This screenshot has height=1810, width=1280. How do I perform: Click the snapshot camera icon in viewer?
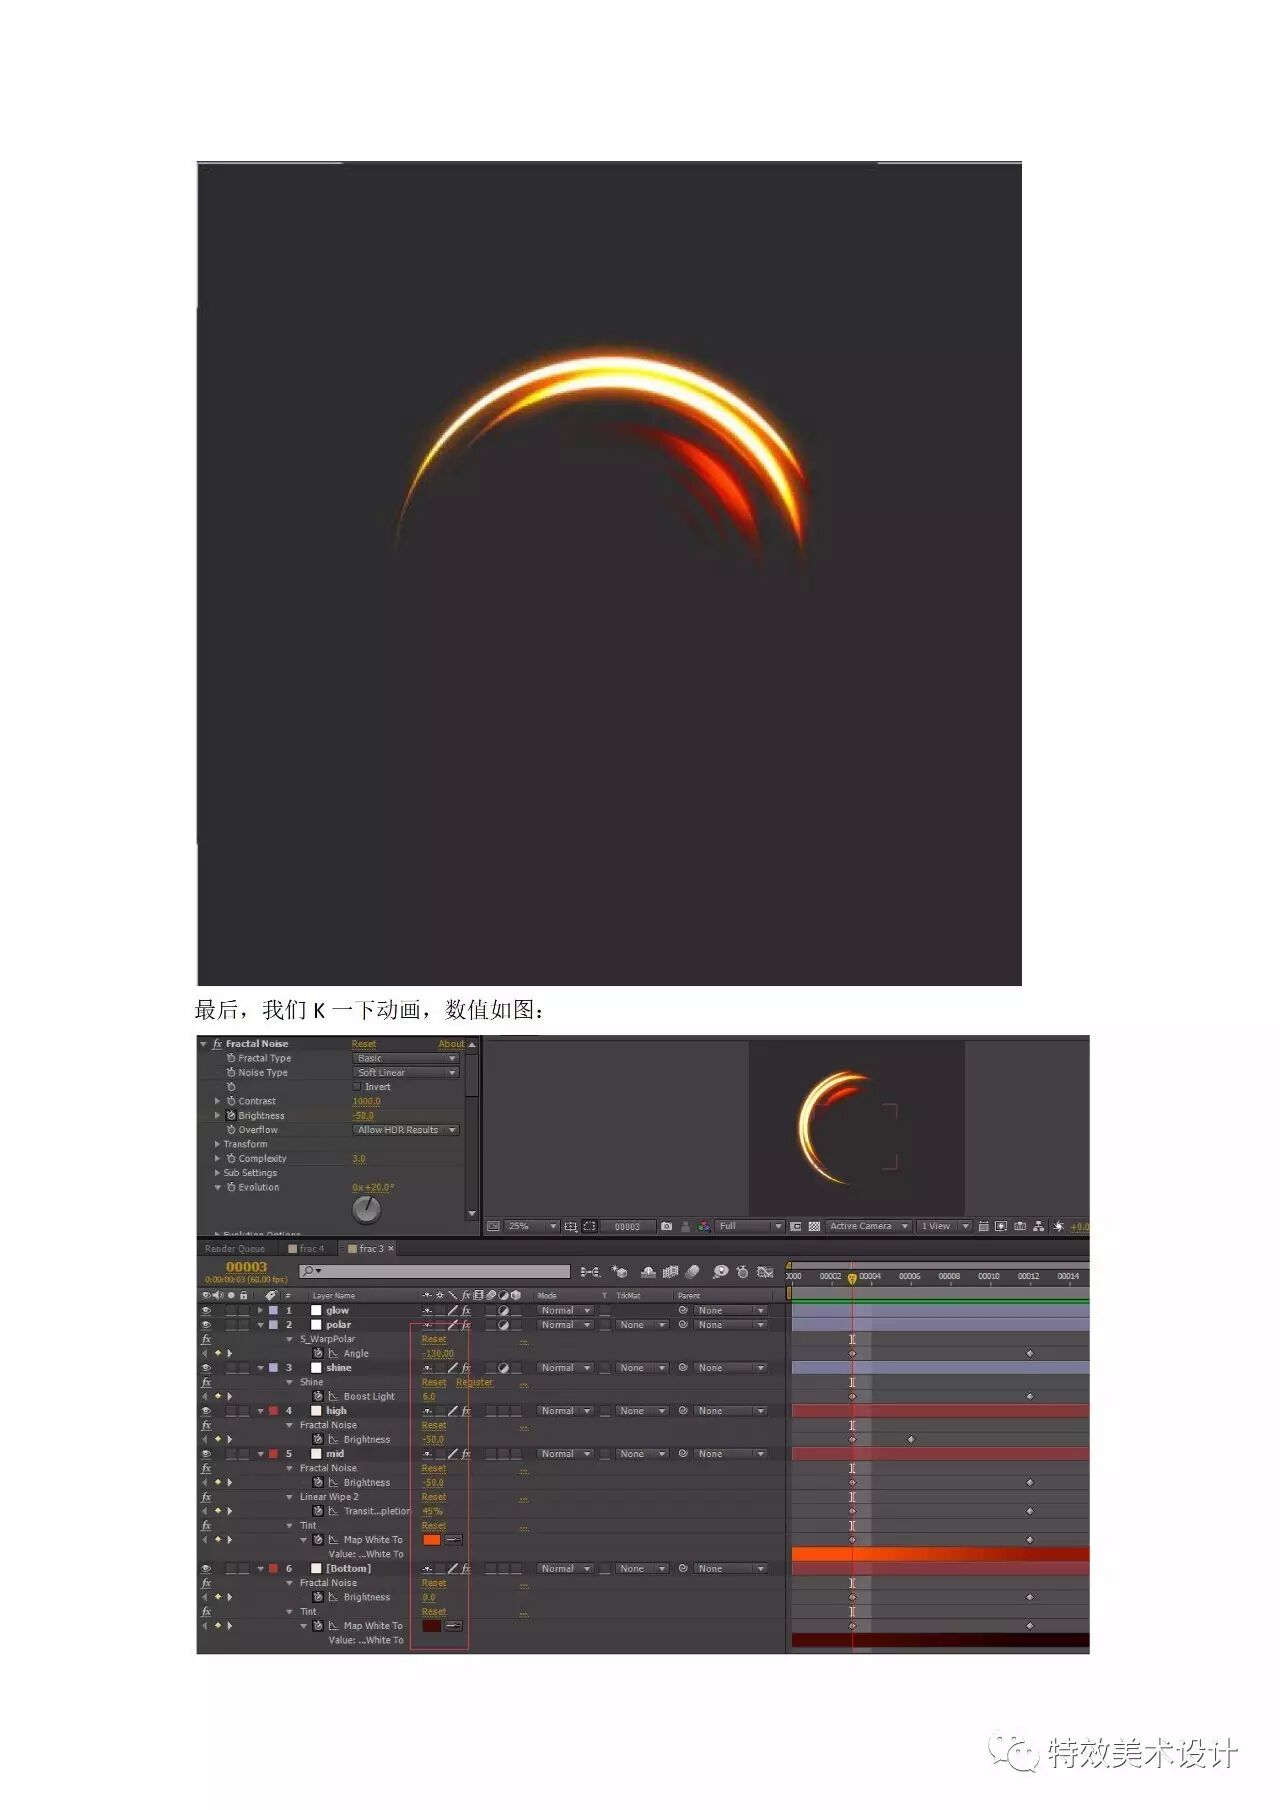click(x=667, y=1226)
